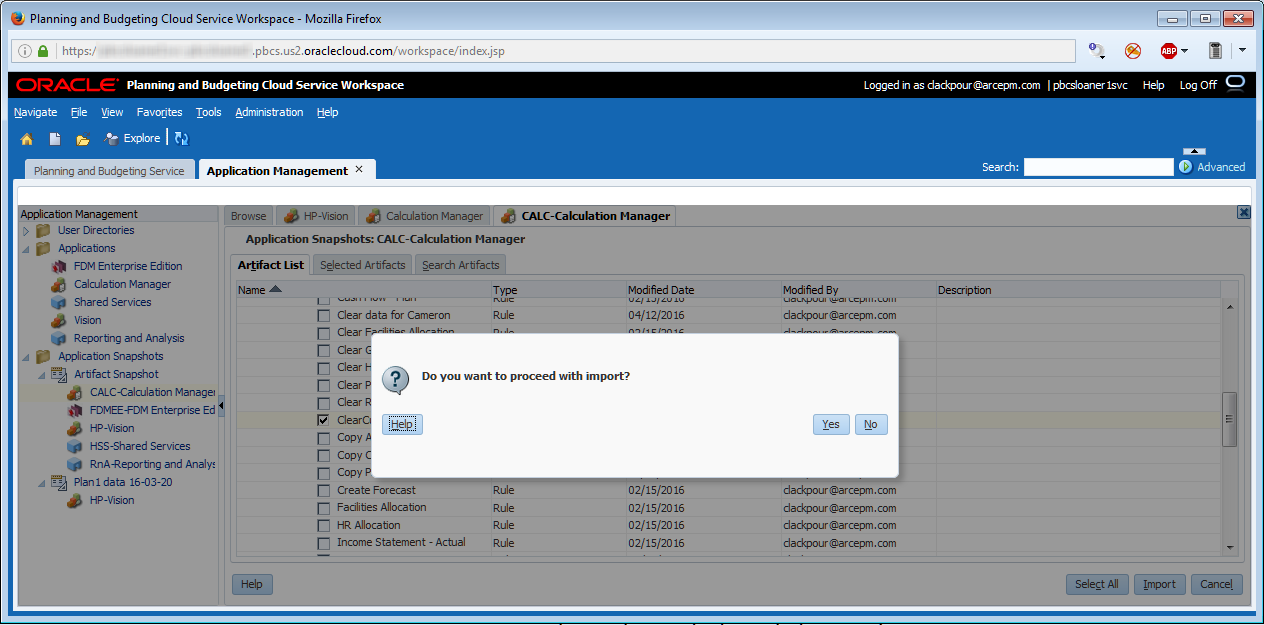This screenshot has width=1264, height=625.
Task: Click the FDM Enterprise Edition icon
Action: coord(57,266)
